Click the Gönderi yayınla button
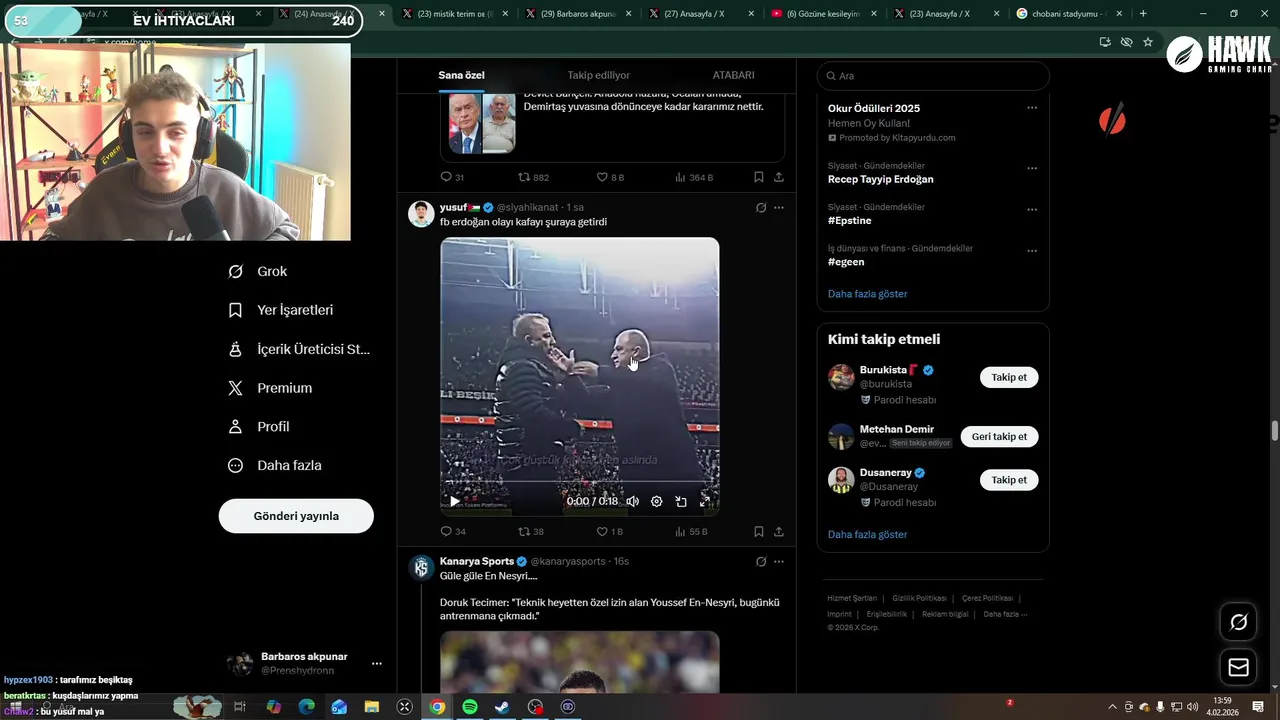The image size is (1280, 720). click(296, 516)
